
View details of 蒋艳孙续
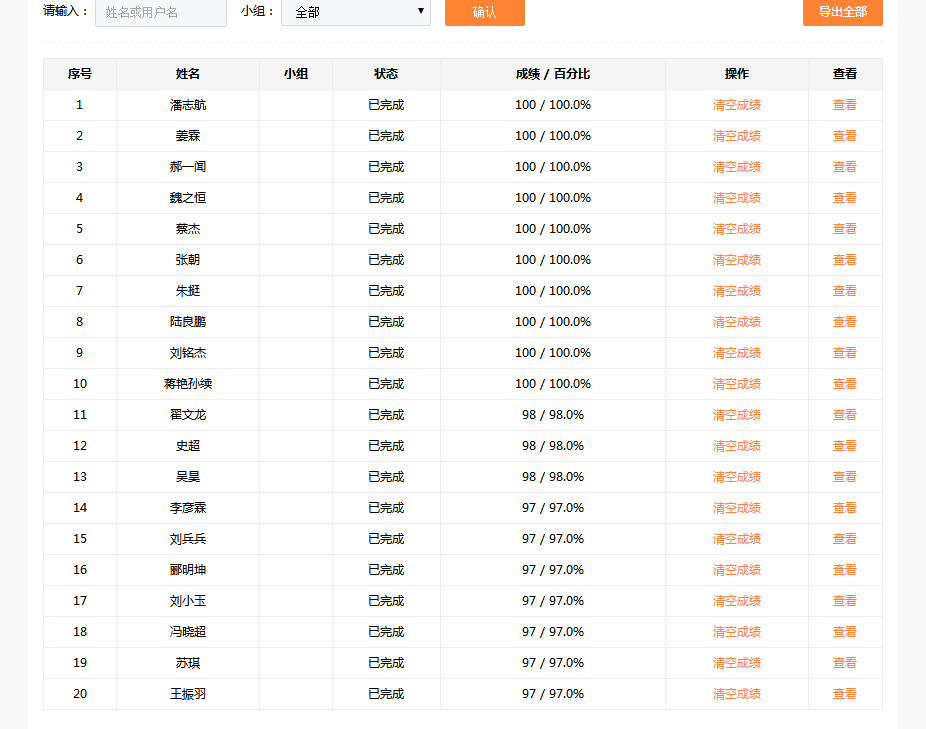[844, 384]
